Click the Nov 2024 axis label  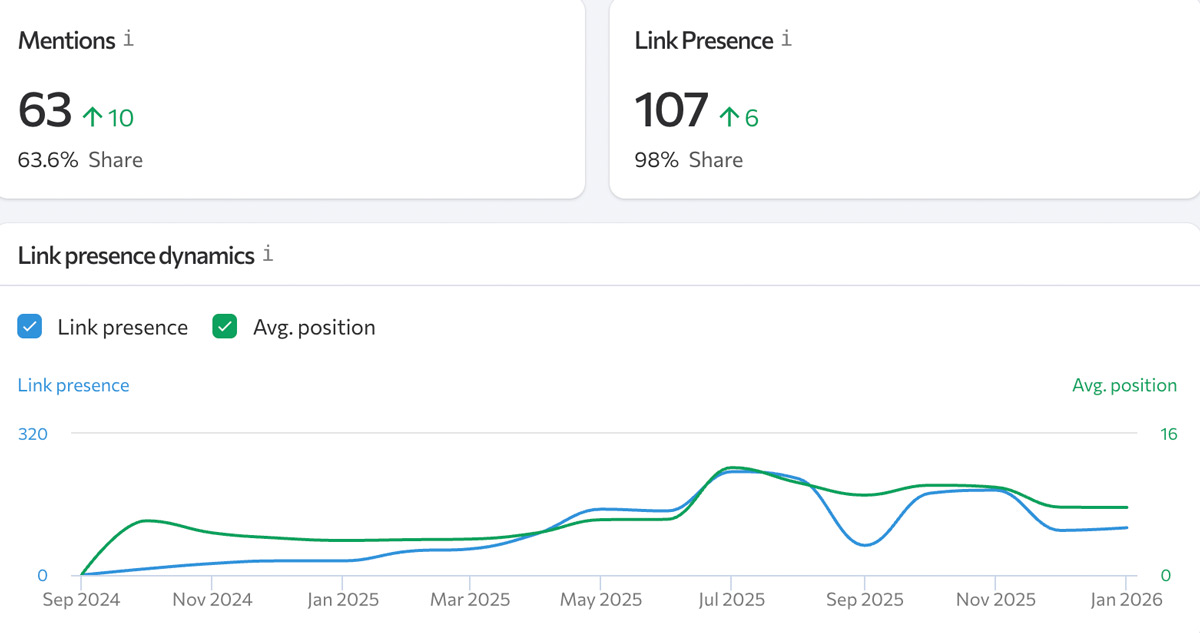point(211,600)
